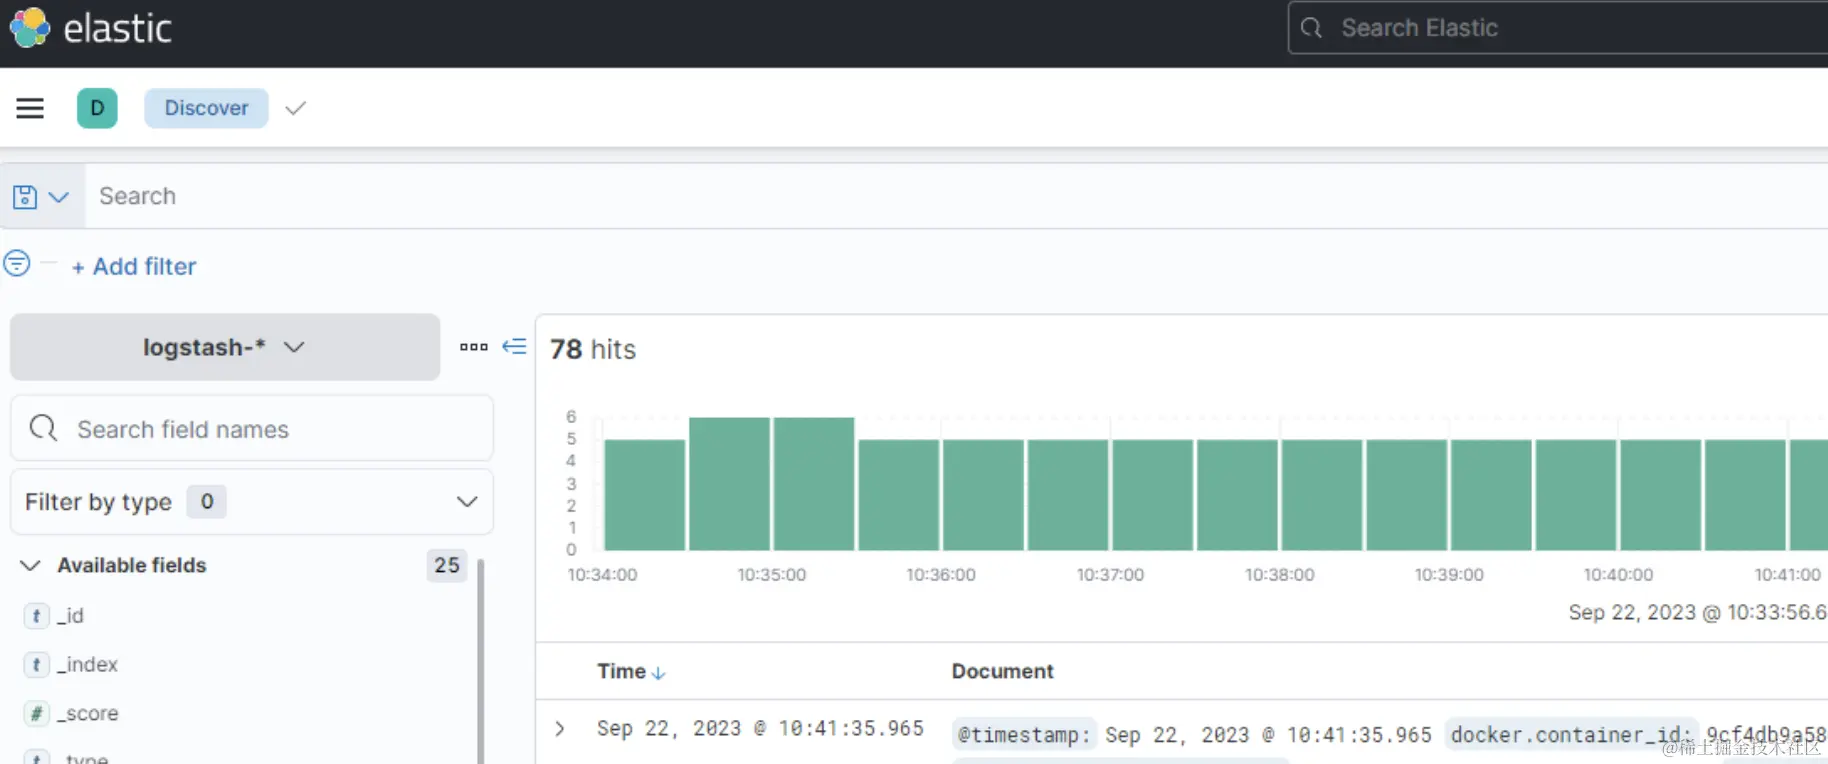Click the fields list vertical scrollbar
Screen dimensions: 1828x764
pos(481,660)
